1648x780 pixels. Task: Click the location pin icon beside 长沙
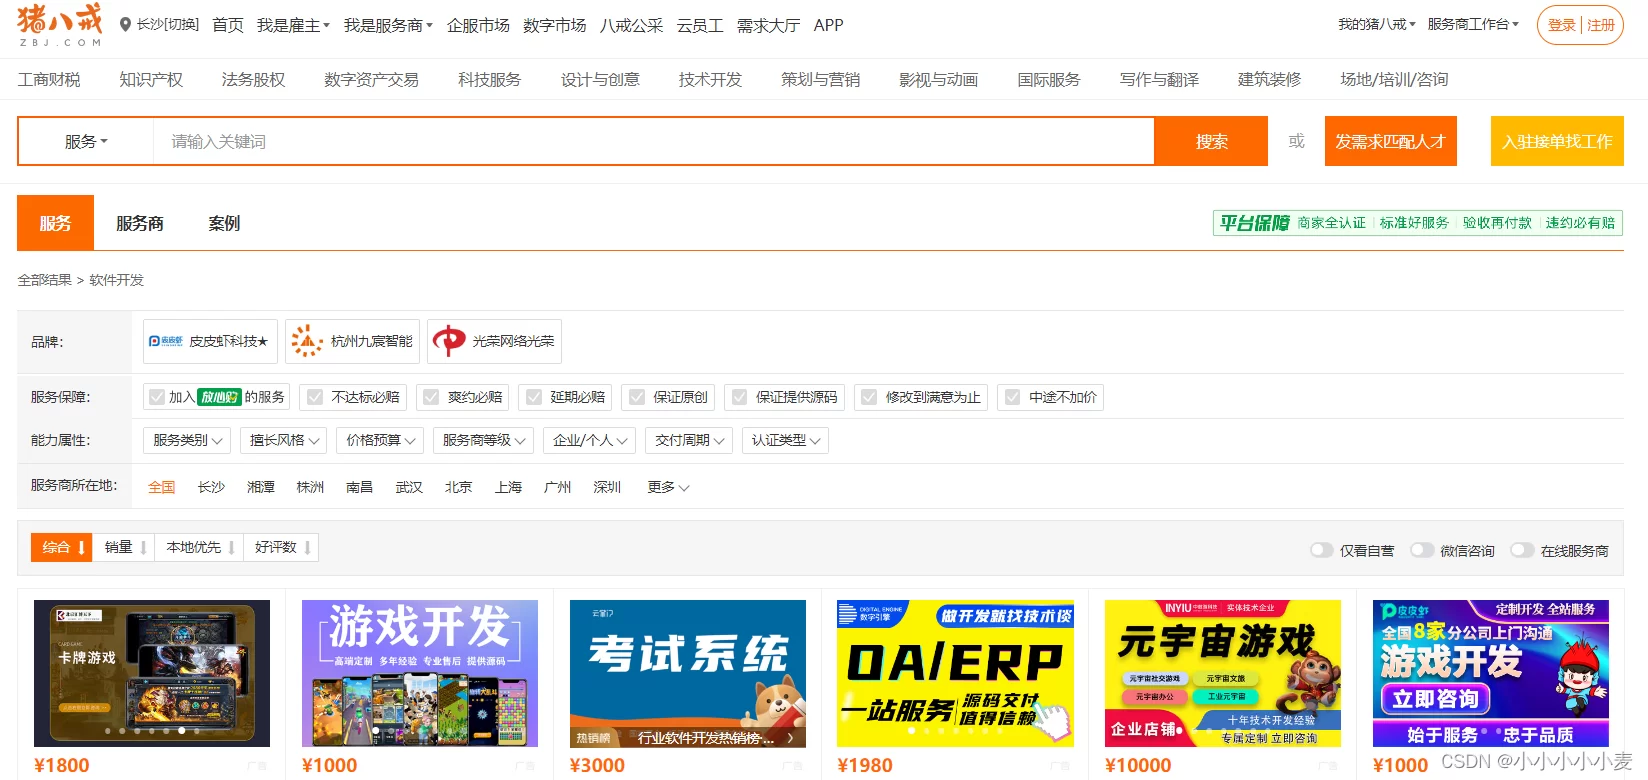125,25
